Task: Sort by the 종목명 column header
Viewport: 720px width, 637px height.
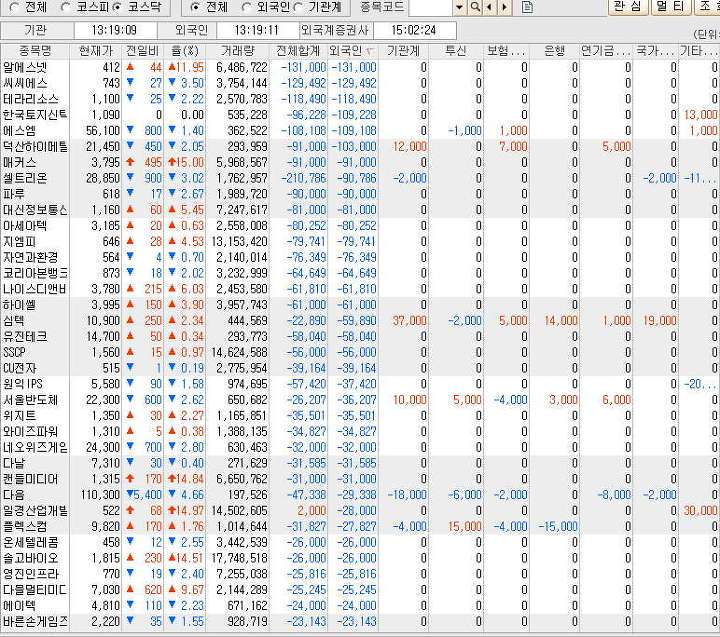Action: tap(35, 51)
